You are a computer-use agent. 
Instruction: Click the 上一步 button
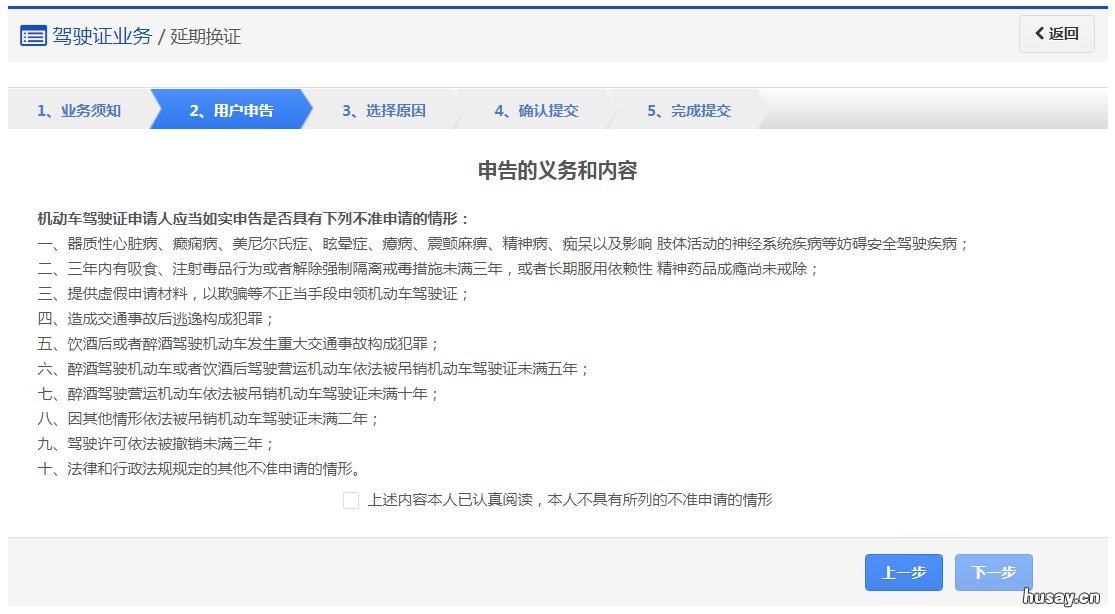pos(903,572)
